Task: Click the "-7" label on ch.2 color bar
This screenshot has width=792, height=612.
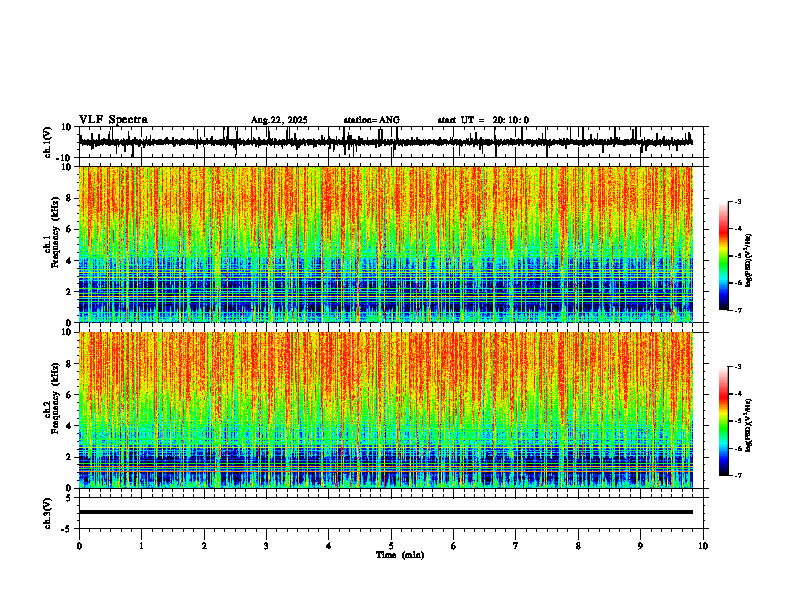Action: point(737,475)
